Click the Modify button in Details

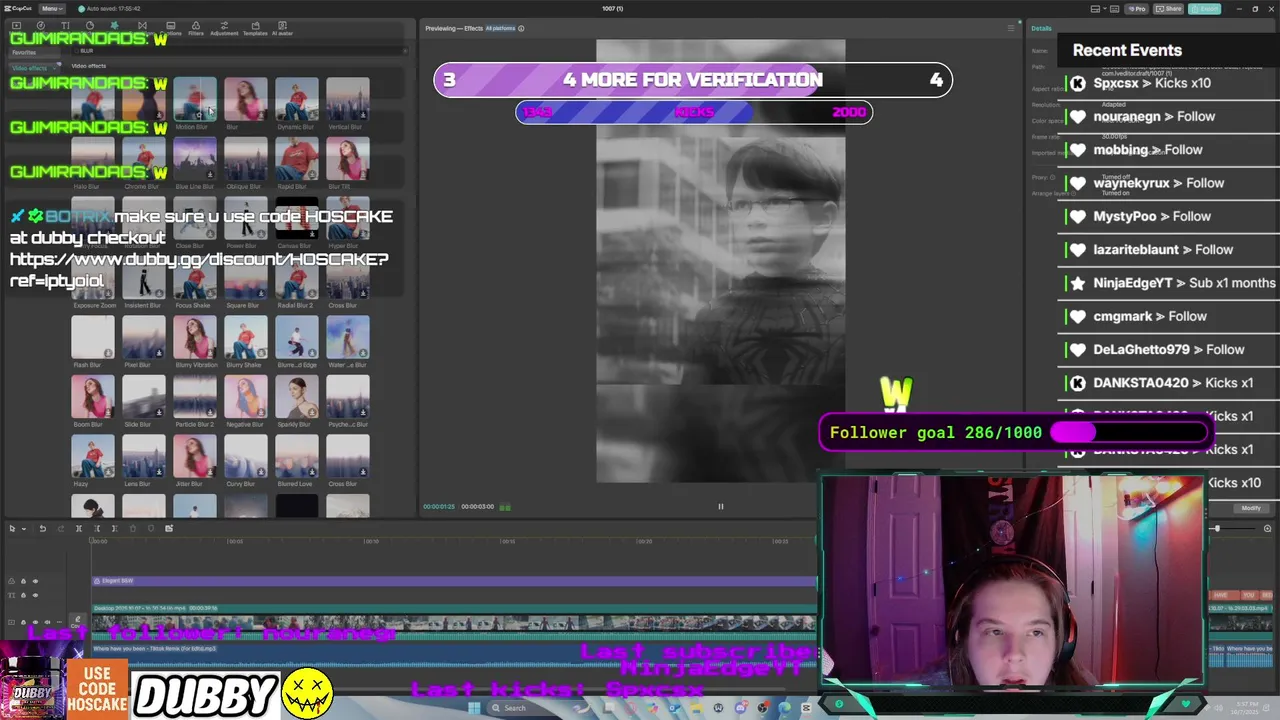click(x=1251, y=508)
